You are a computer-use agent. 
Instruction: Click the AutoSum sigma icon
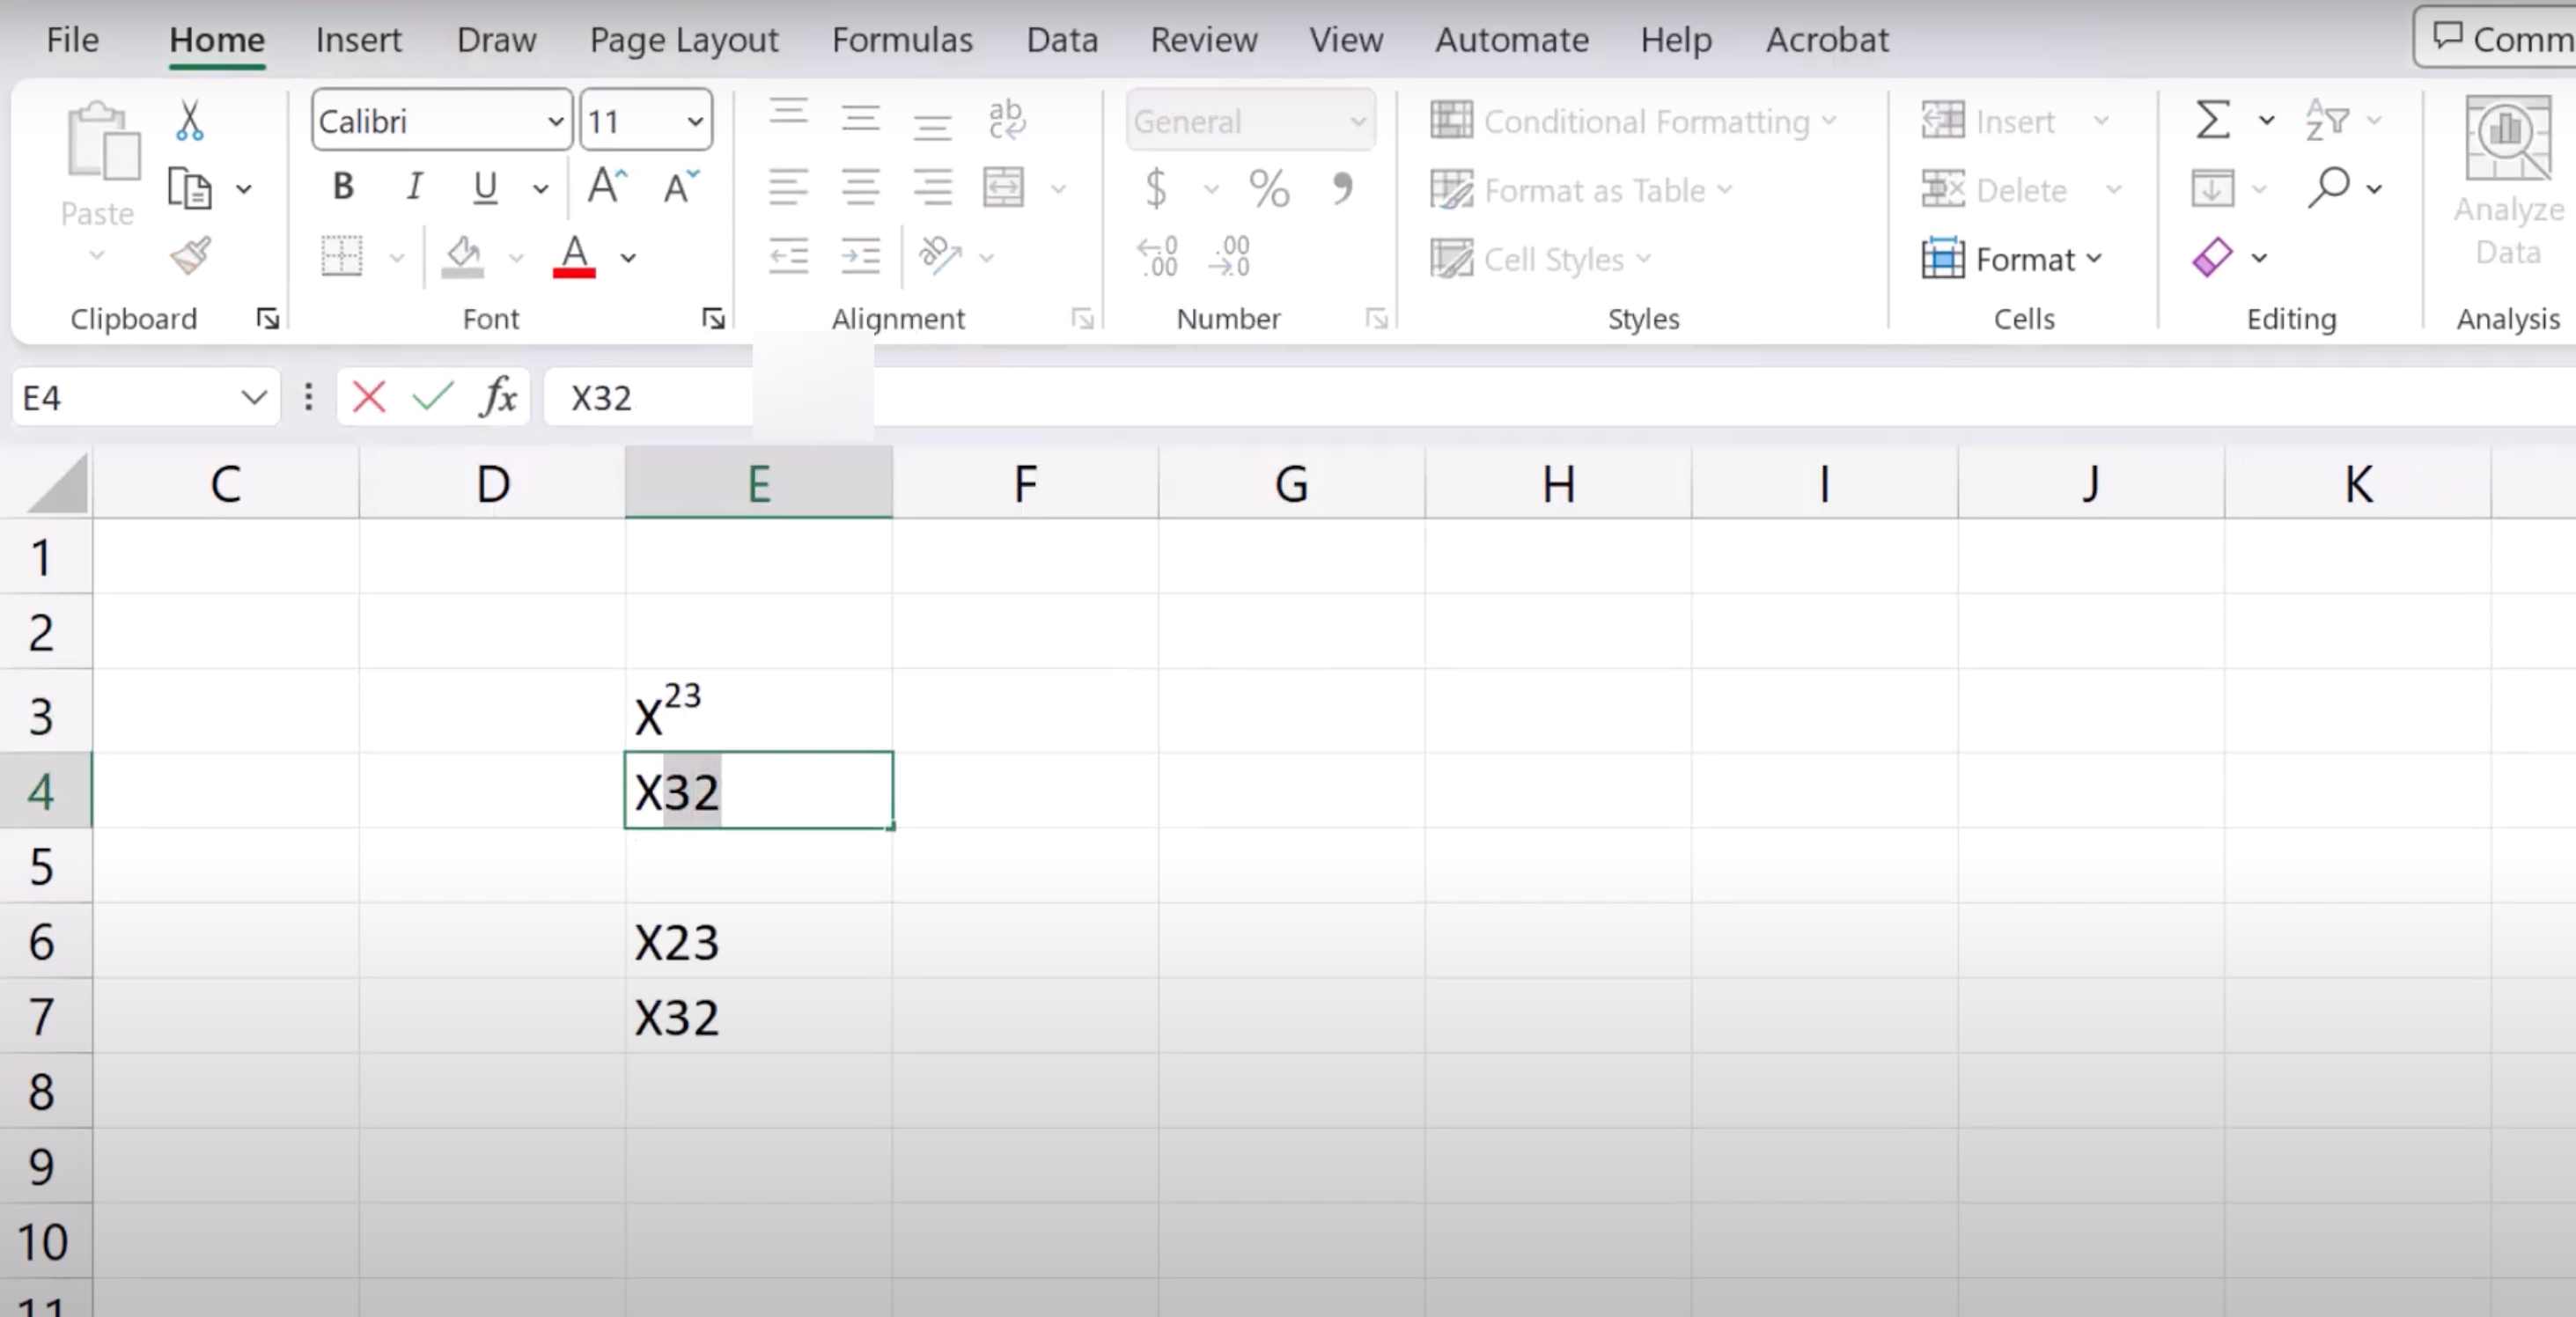2212,120
